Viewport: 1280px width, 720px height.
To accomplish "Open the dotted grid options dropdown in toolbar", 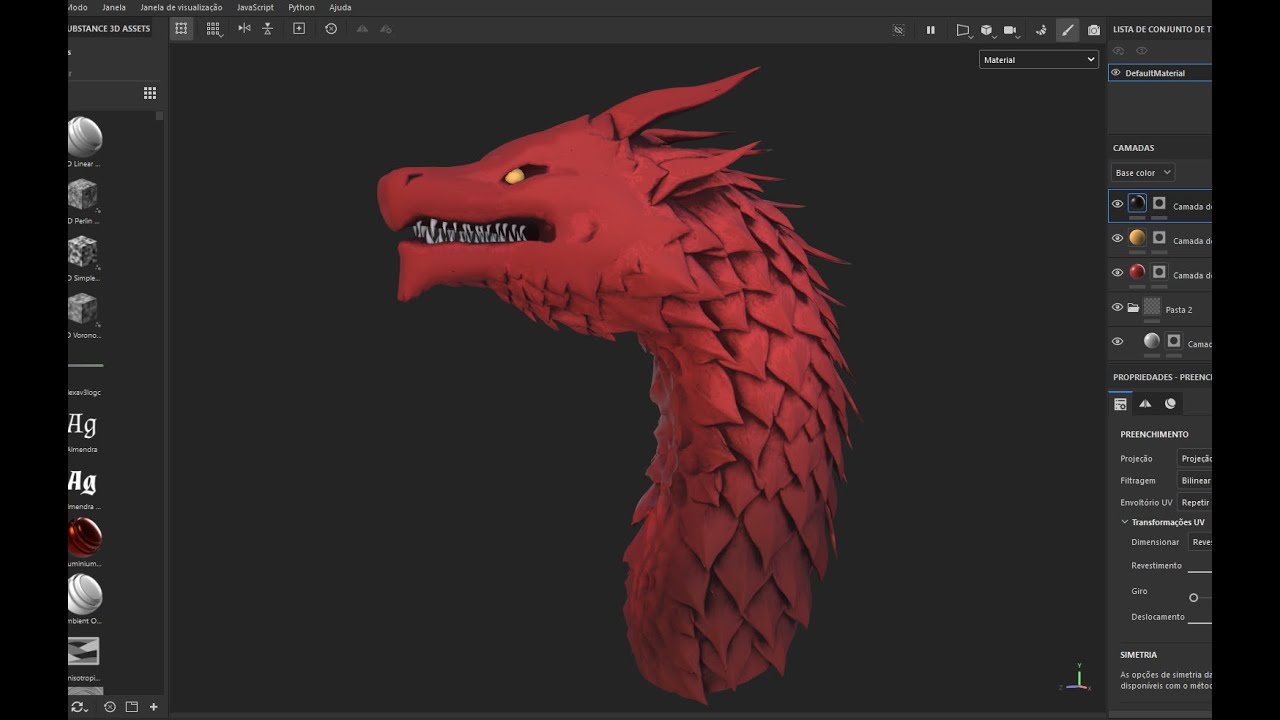I will (214, 29).
